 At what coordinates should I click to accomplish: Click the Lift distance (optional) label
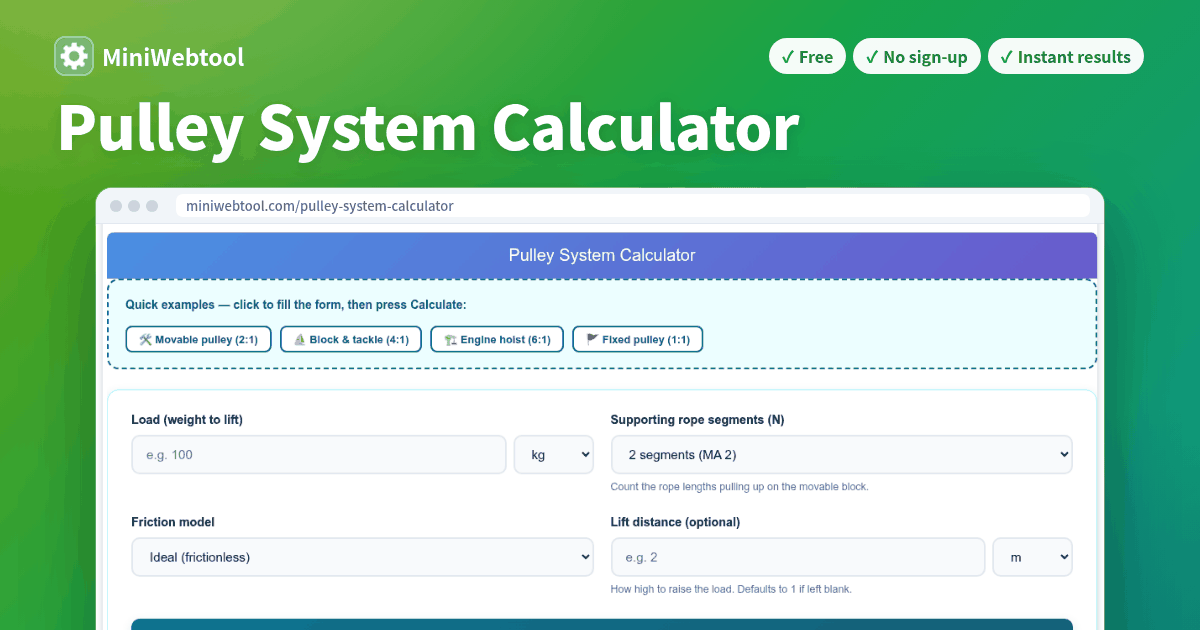[675, 522]
